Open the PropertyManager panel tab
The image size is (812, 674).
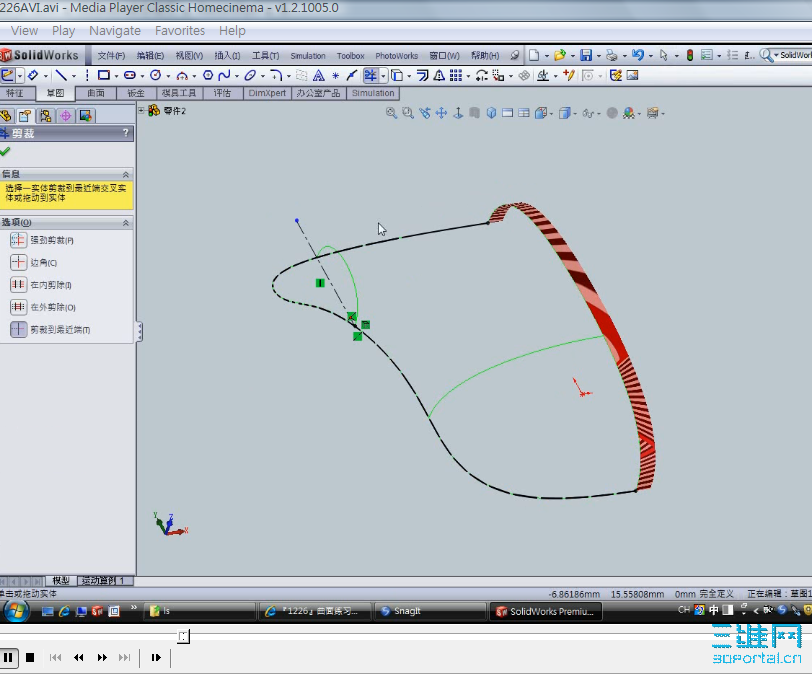[25, 116]
